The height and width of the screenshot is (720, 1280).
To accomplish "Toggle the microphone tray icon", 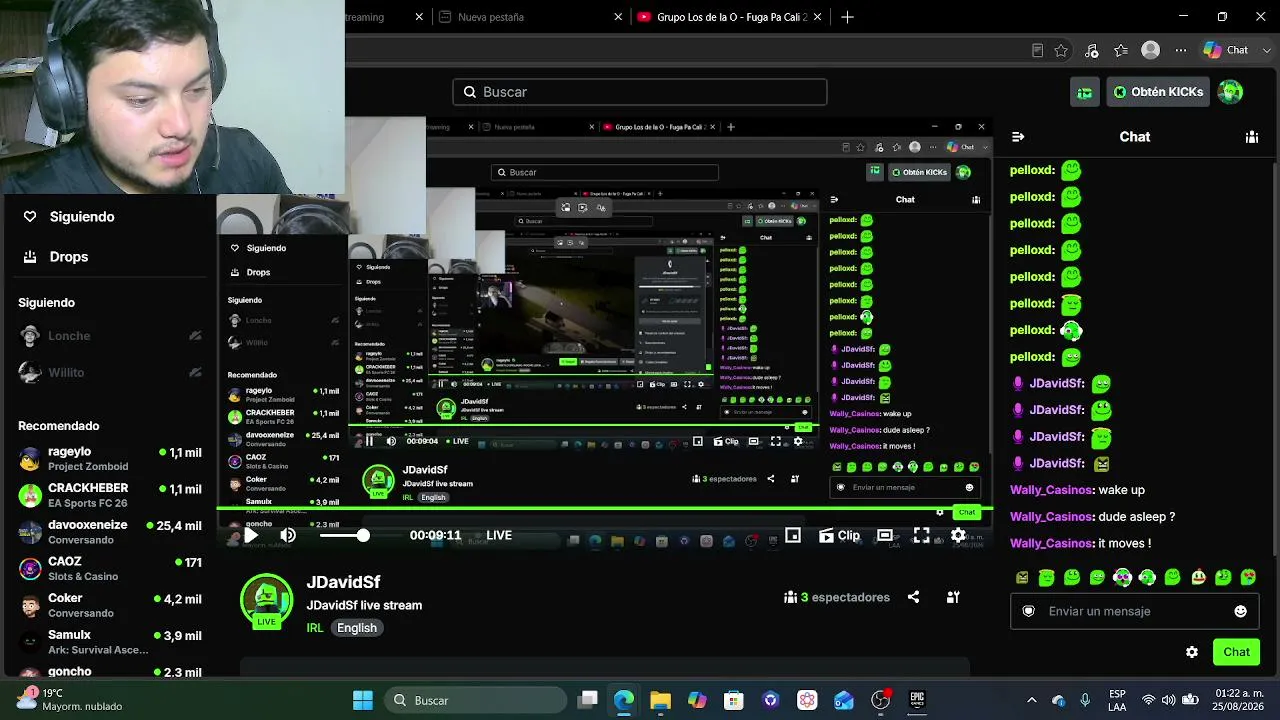I will 1085,700.
